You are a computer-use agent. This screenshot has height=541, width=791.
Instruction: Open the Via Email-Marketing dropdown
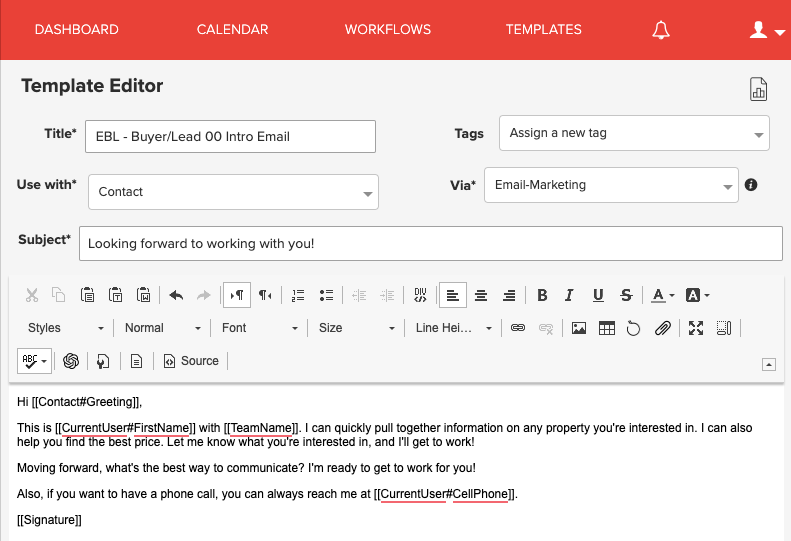(x=611, y=185)
